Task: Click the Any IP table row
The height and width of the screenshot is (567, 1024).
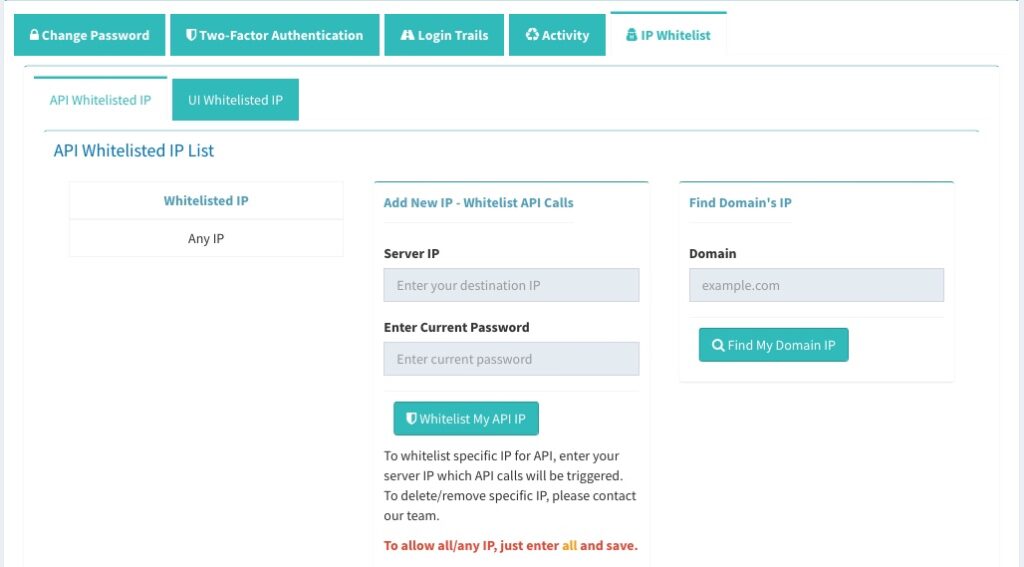Action: tap(206, 239)
